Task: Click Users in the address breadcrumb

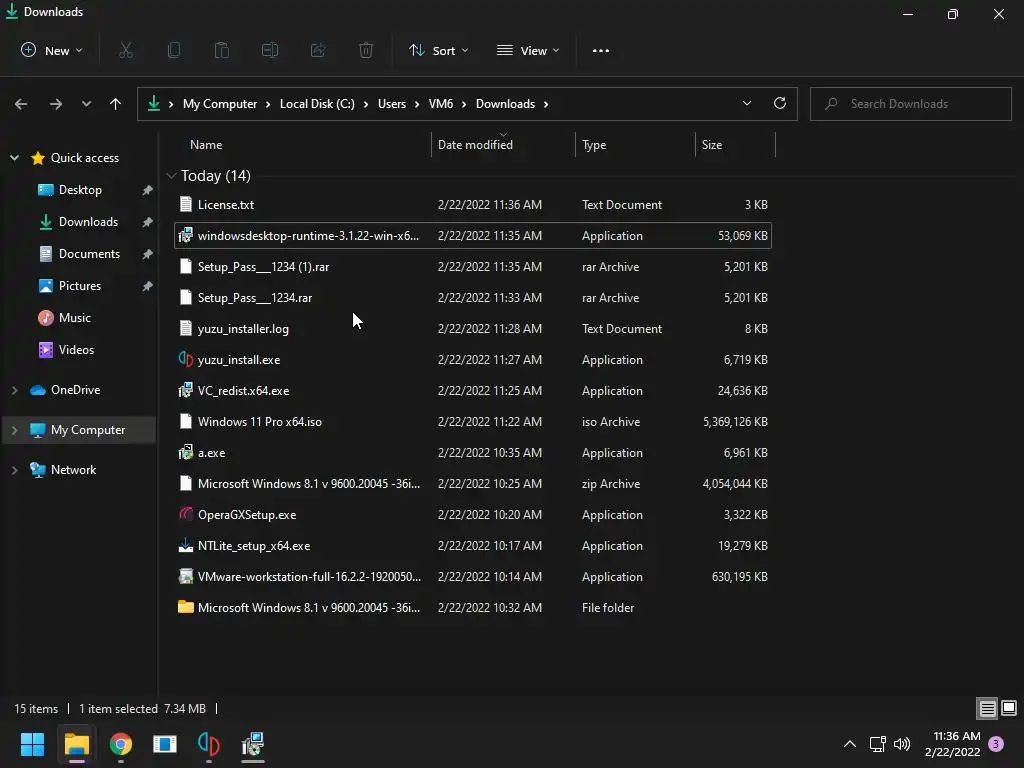Action: pos(392,104)
